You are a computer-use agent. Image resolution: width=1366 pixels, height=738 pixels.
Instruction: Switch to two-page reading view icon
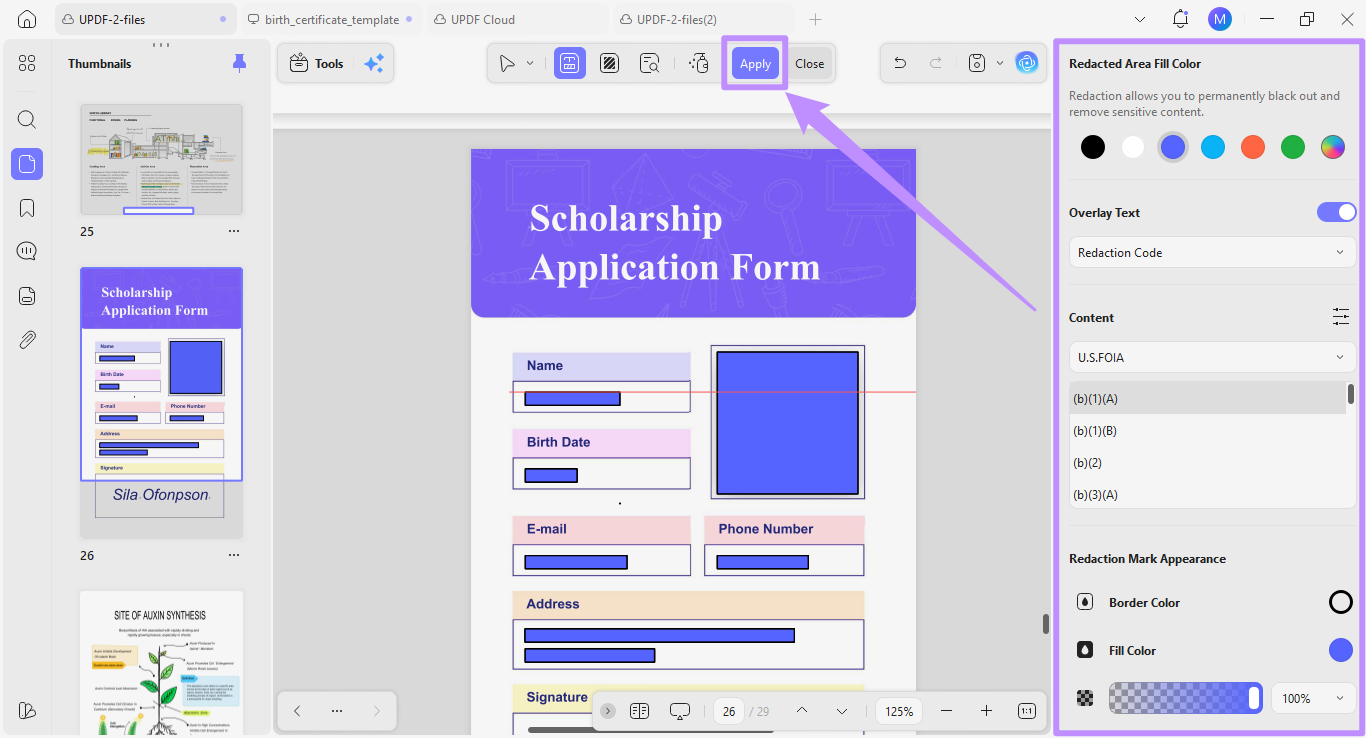(x=640, y=711)
